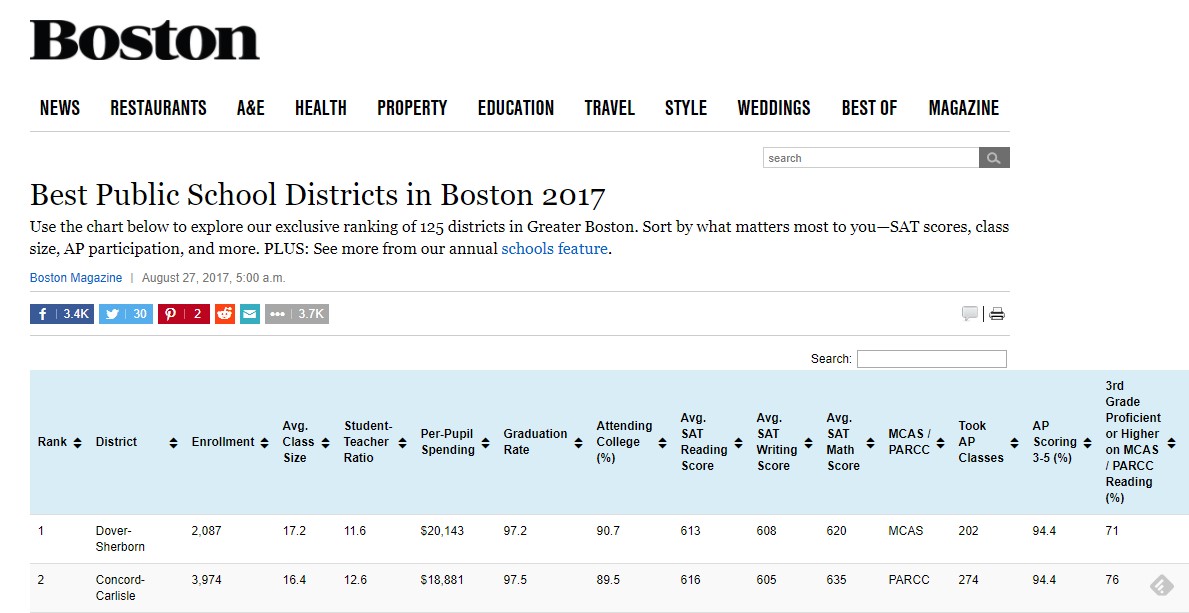This screenshot has height=613, width=1189.
Task: Open more sharing options
Action: [296, 313]
